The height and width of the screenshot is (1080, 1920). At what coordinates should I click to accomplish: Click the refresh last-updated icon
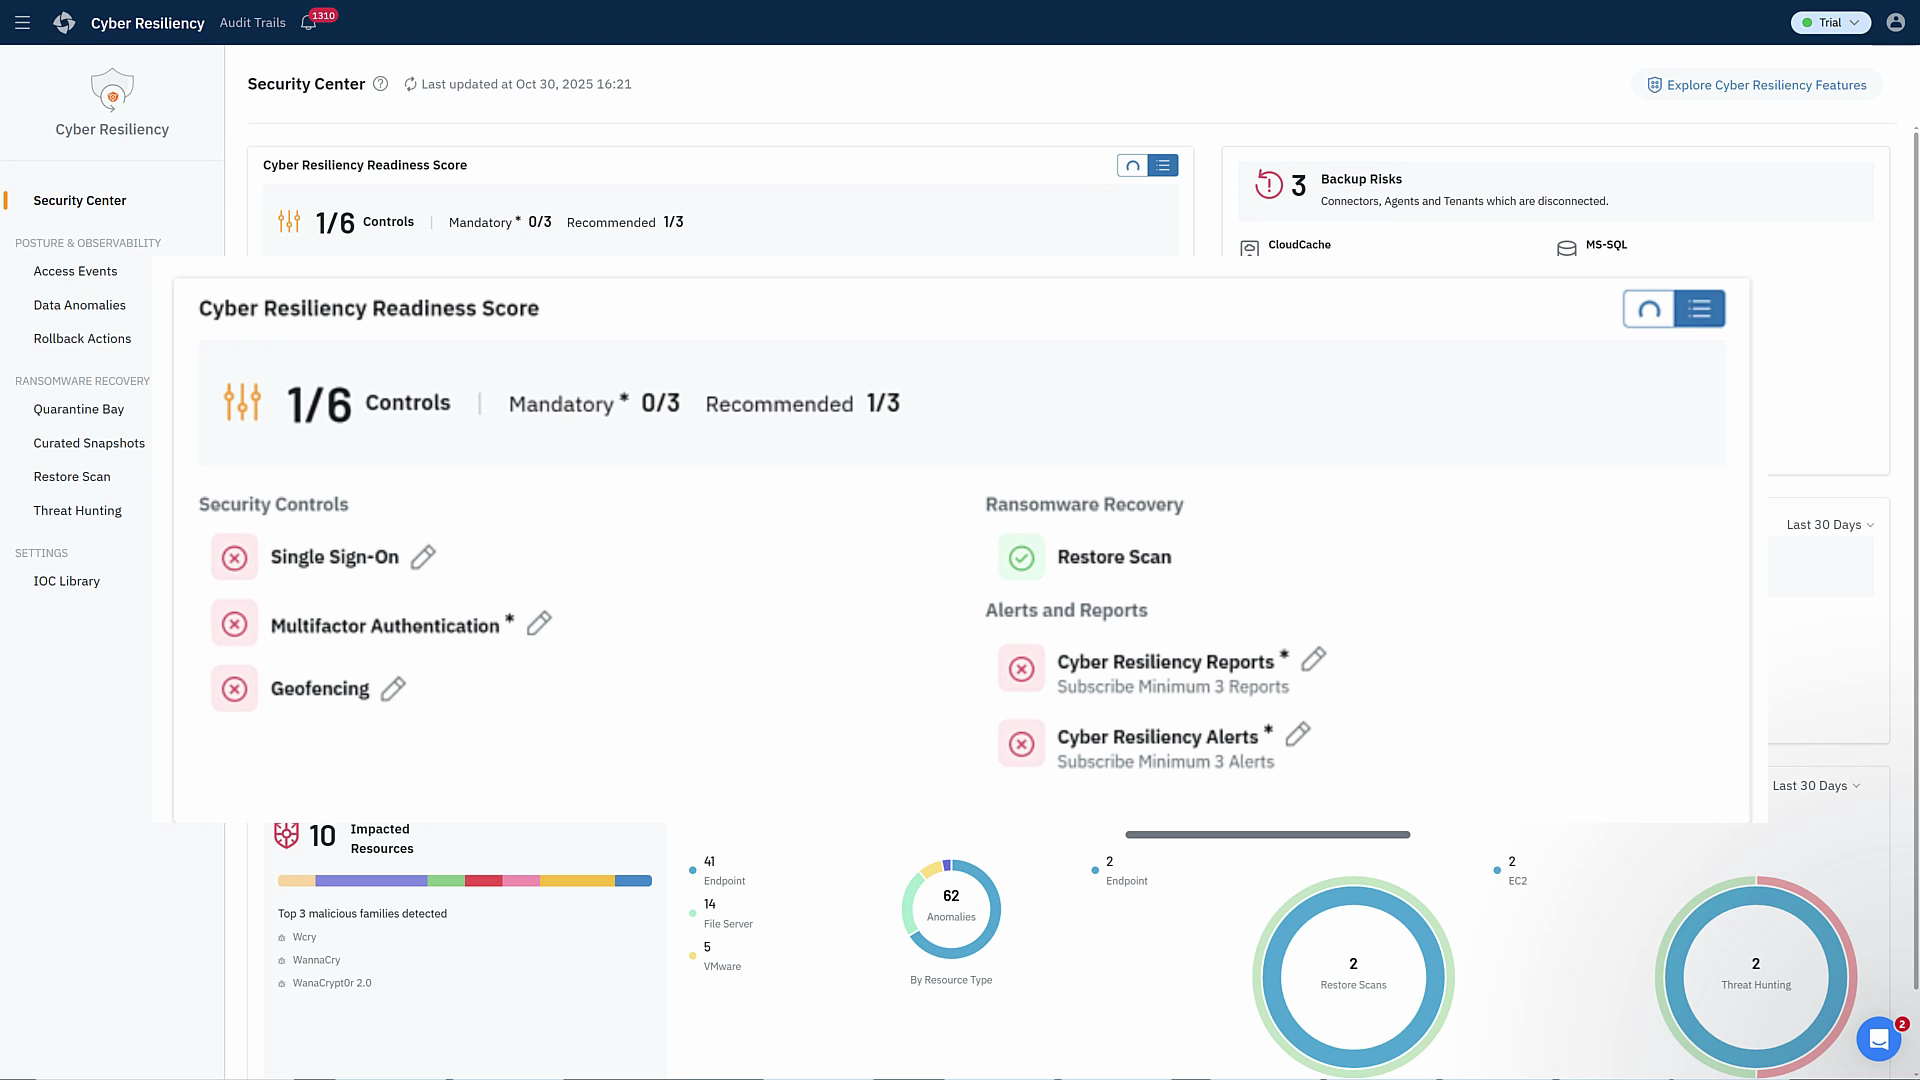tap(410, 84)
